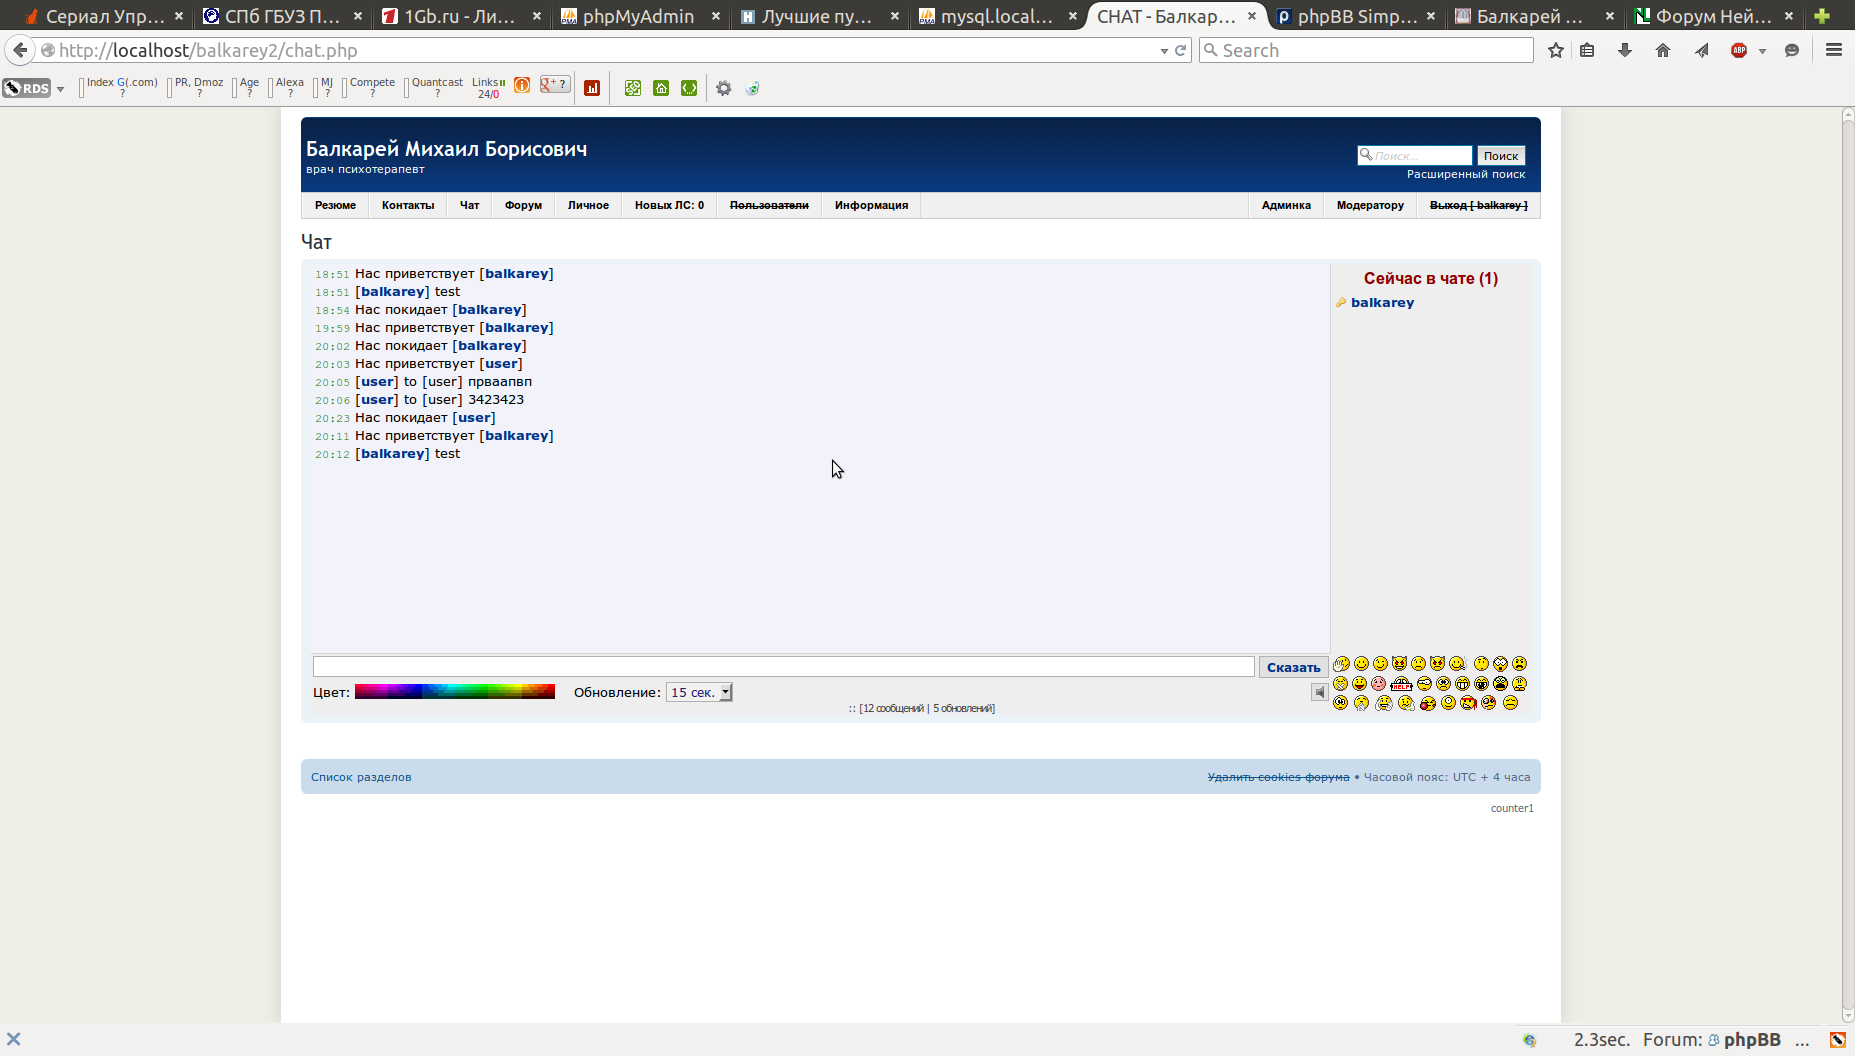Click the HELP sign smiley
Image resolution: width=1855 pixels, height=1056 pixels.
click(x=1401, y=684)
